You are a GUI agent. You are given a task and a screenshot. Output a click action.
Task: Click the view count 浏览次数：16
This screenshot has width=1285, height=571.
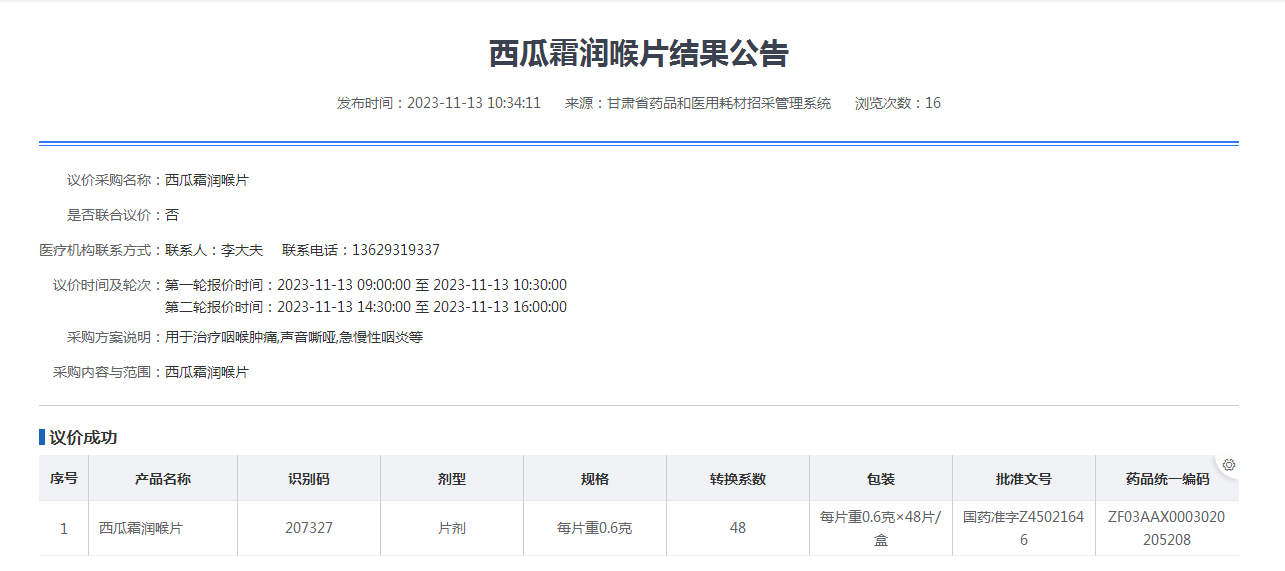898,103
